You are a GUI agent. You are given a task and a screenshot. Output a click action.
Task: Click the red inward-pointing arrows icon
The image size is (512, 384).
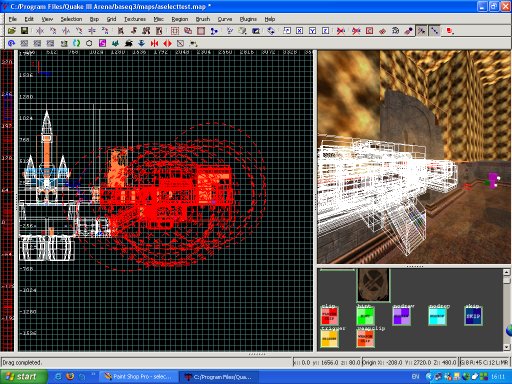154,43
